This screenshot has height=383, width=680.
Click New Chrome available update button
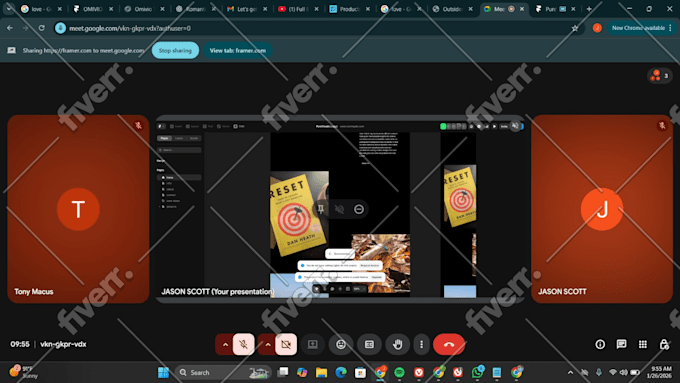(x=642, y=28)
